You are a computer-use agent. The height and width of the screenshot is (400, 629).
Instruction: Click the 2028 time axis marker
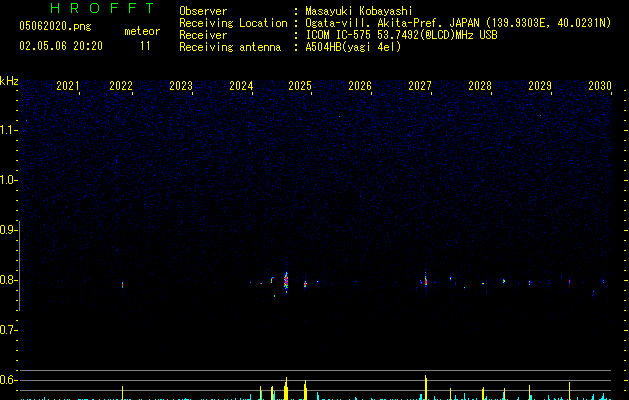[480, 86]
